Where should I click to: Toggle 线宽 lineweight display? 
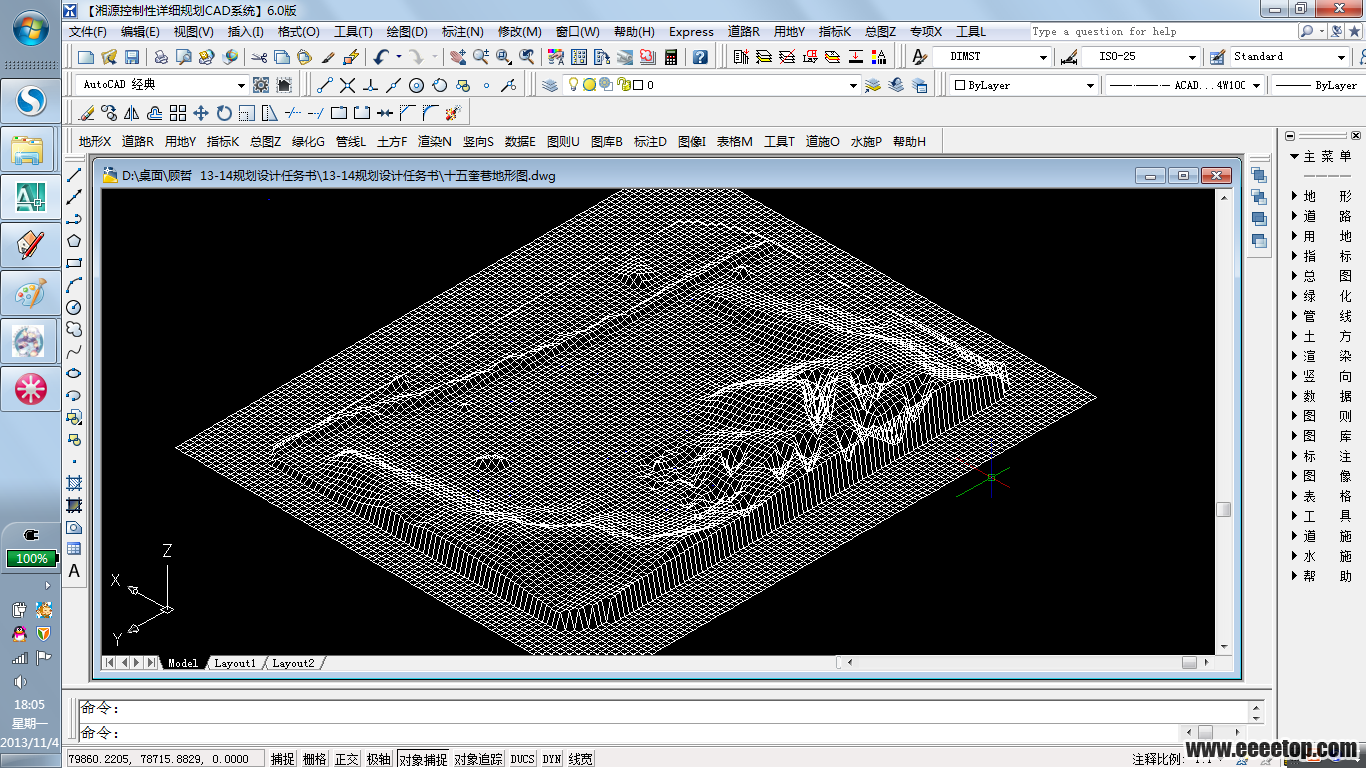click(581, 759)
